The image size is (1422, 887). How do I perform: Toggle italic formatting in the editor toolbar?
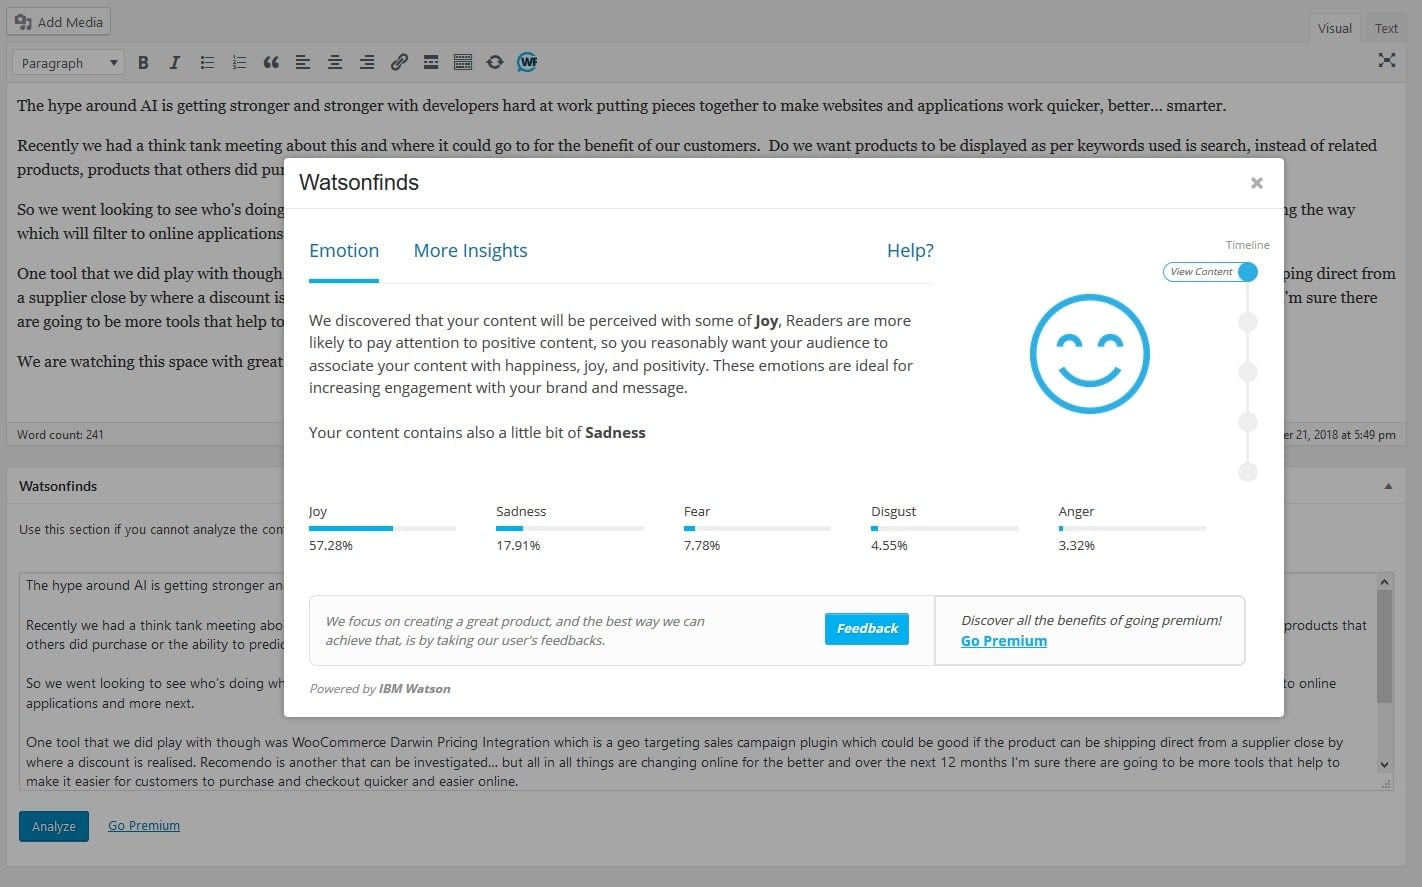(x=175, y=63)
